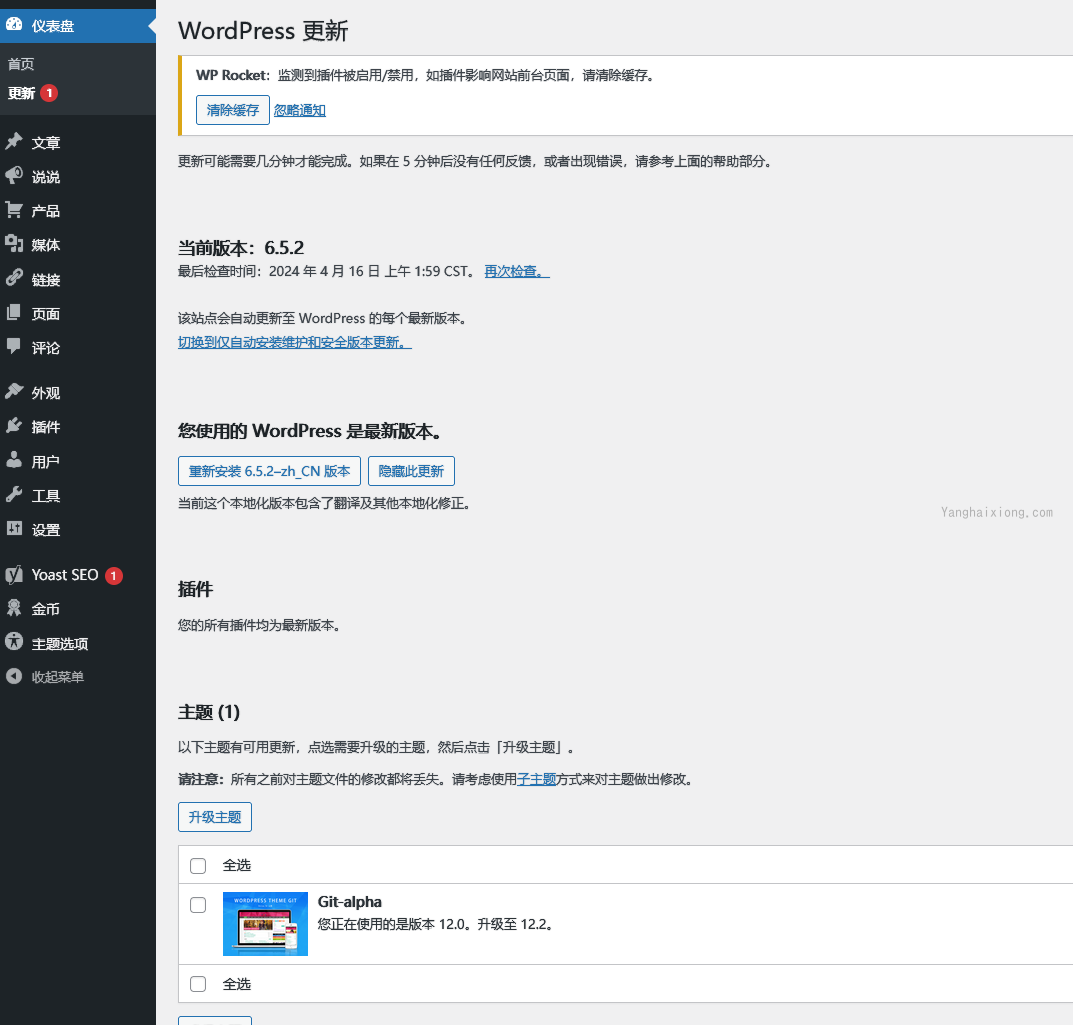Open the 子主题 link
Viewport: 1073px width, 1025px height.
pyautogui.click(x=536, y=779)
